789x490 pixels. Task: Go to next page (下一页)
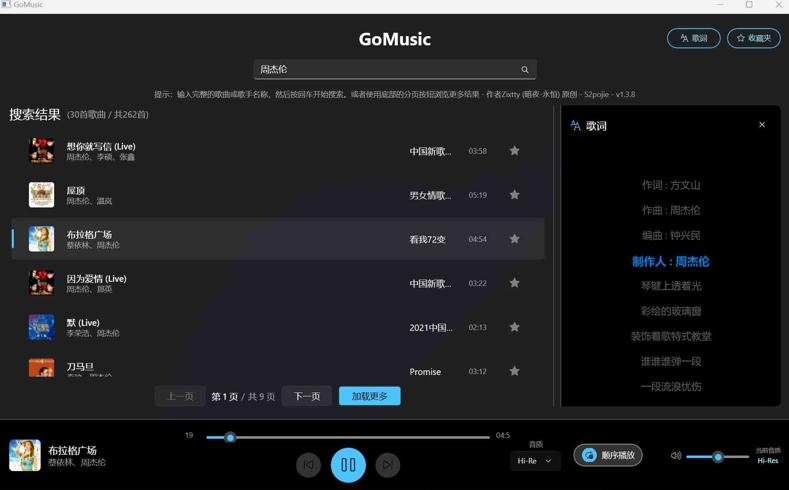(307, 396)
